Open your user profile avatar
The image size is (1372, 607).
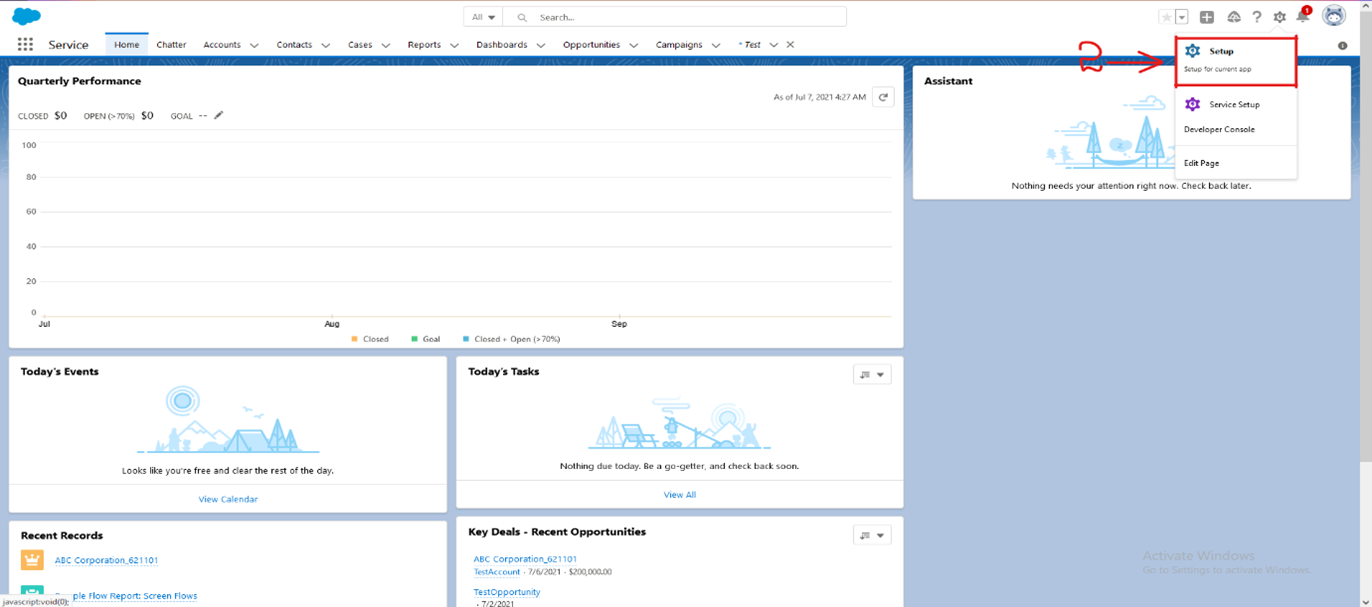pyautogui.click(x=1333, y=16)
